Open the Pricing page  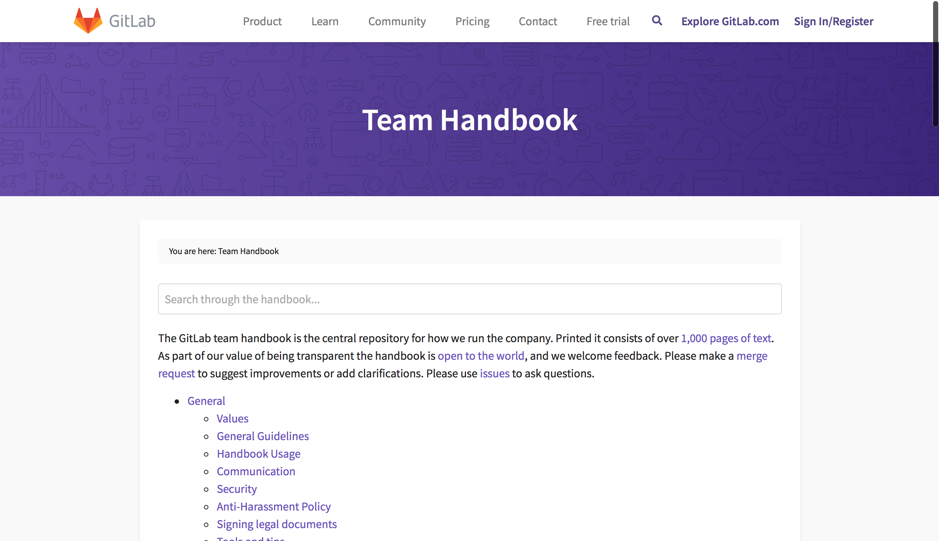point(472,21)
